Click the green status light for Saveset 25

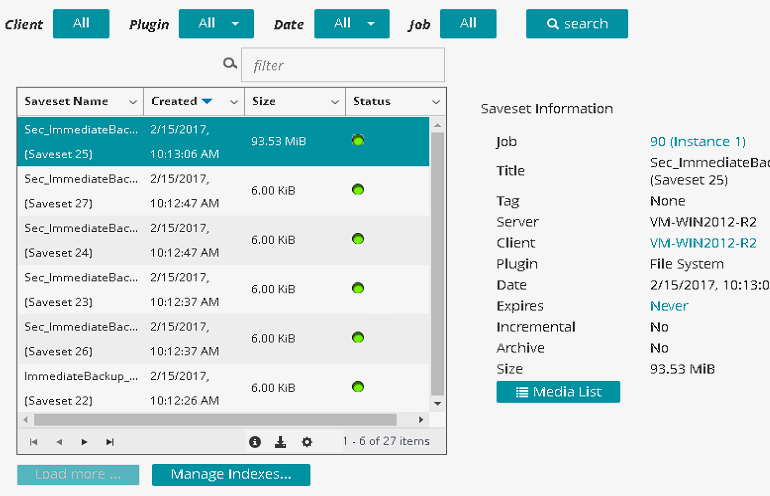358,140
